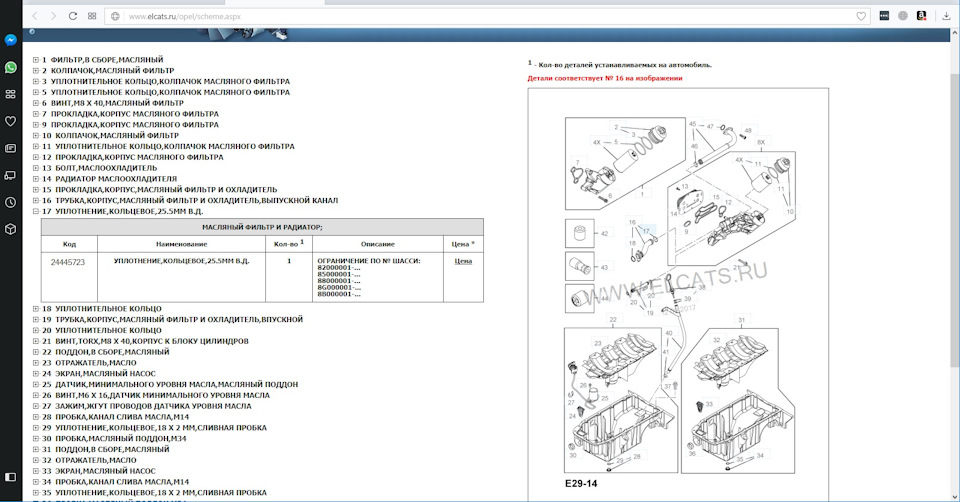Image resolution: width=960 pixels, height=502 pixels.
Task: Click highlighted number 17 in diagram
Action: (646, 231)
